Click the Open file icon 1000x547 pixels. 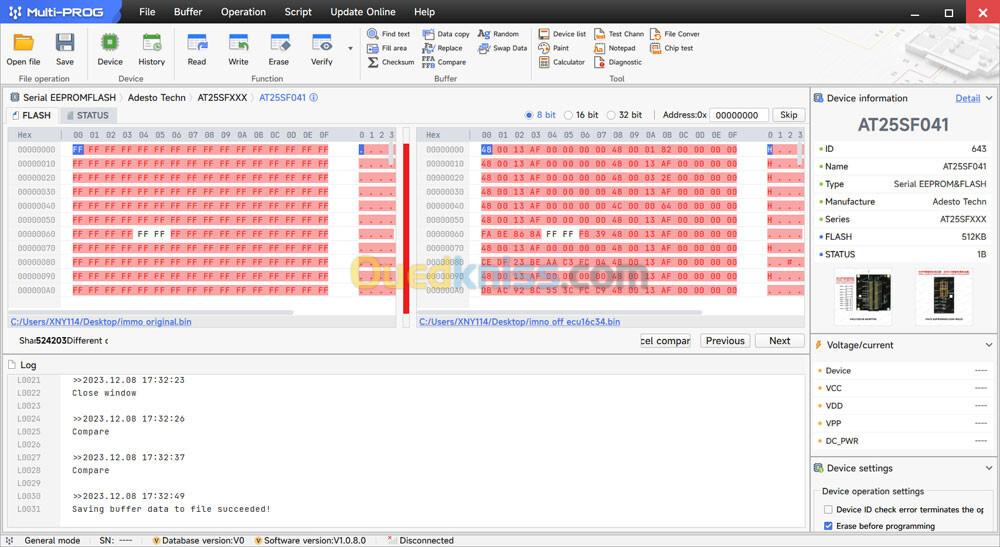coord(23,43)
